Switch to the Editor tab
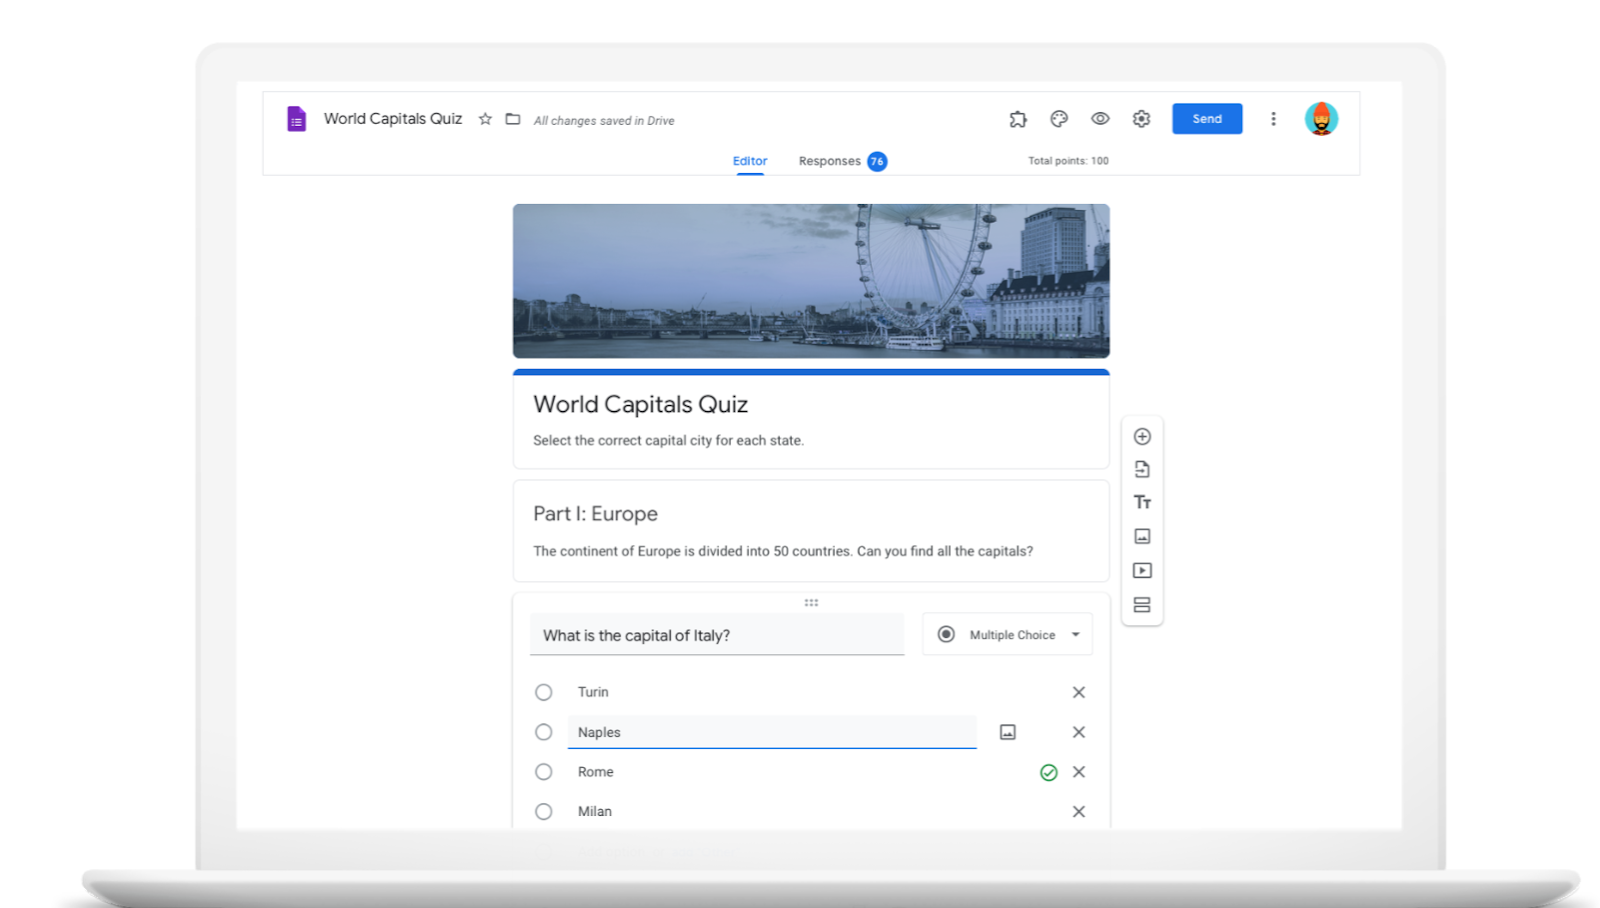The image size is (1600, 908). [750, 161]
